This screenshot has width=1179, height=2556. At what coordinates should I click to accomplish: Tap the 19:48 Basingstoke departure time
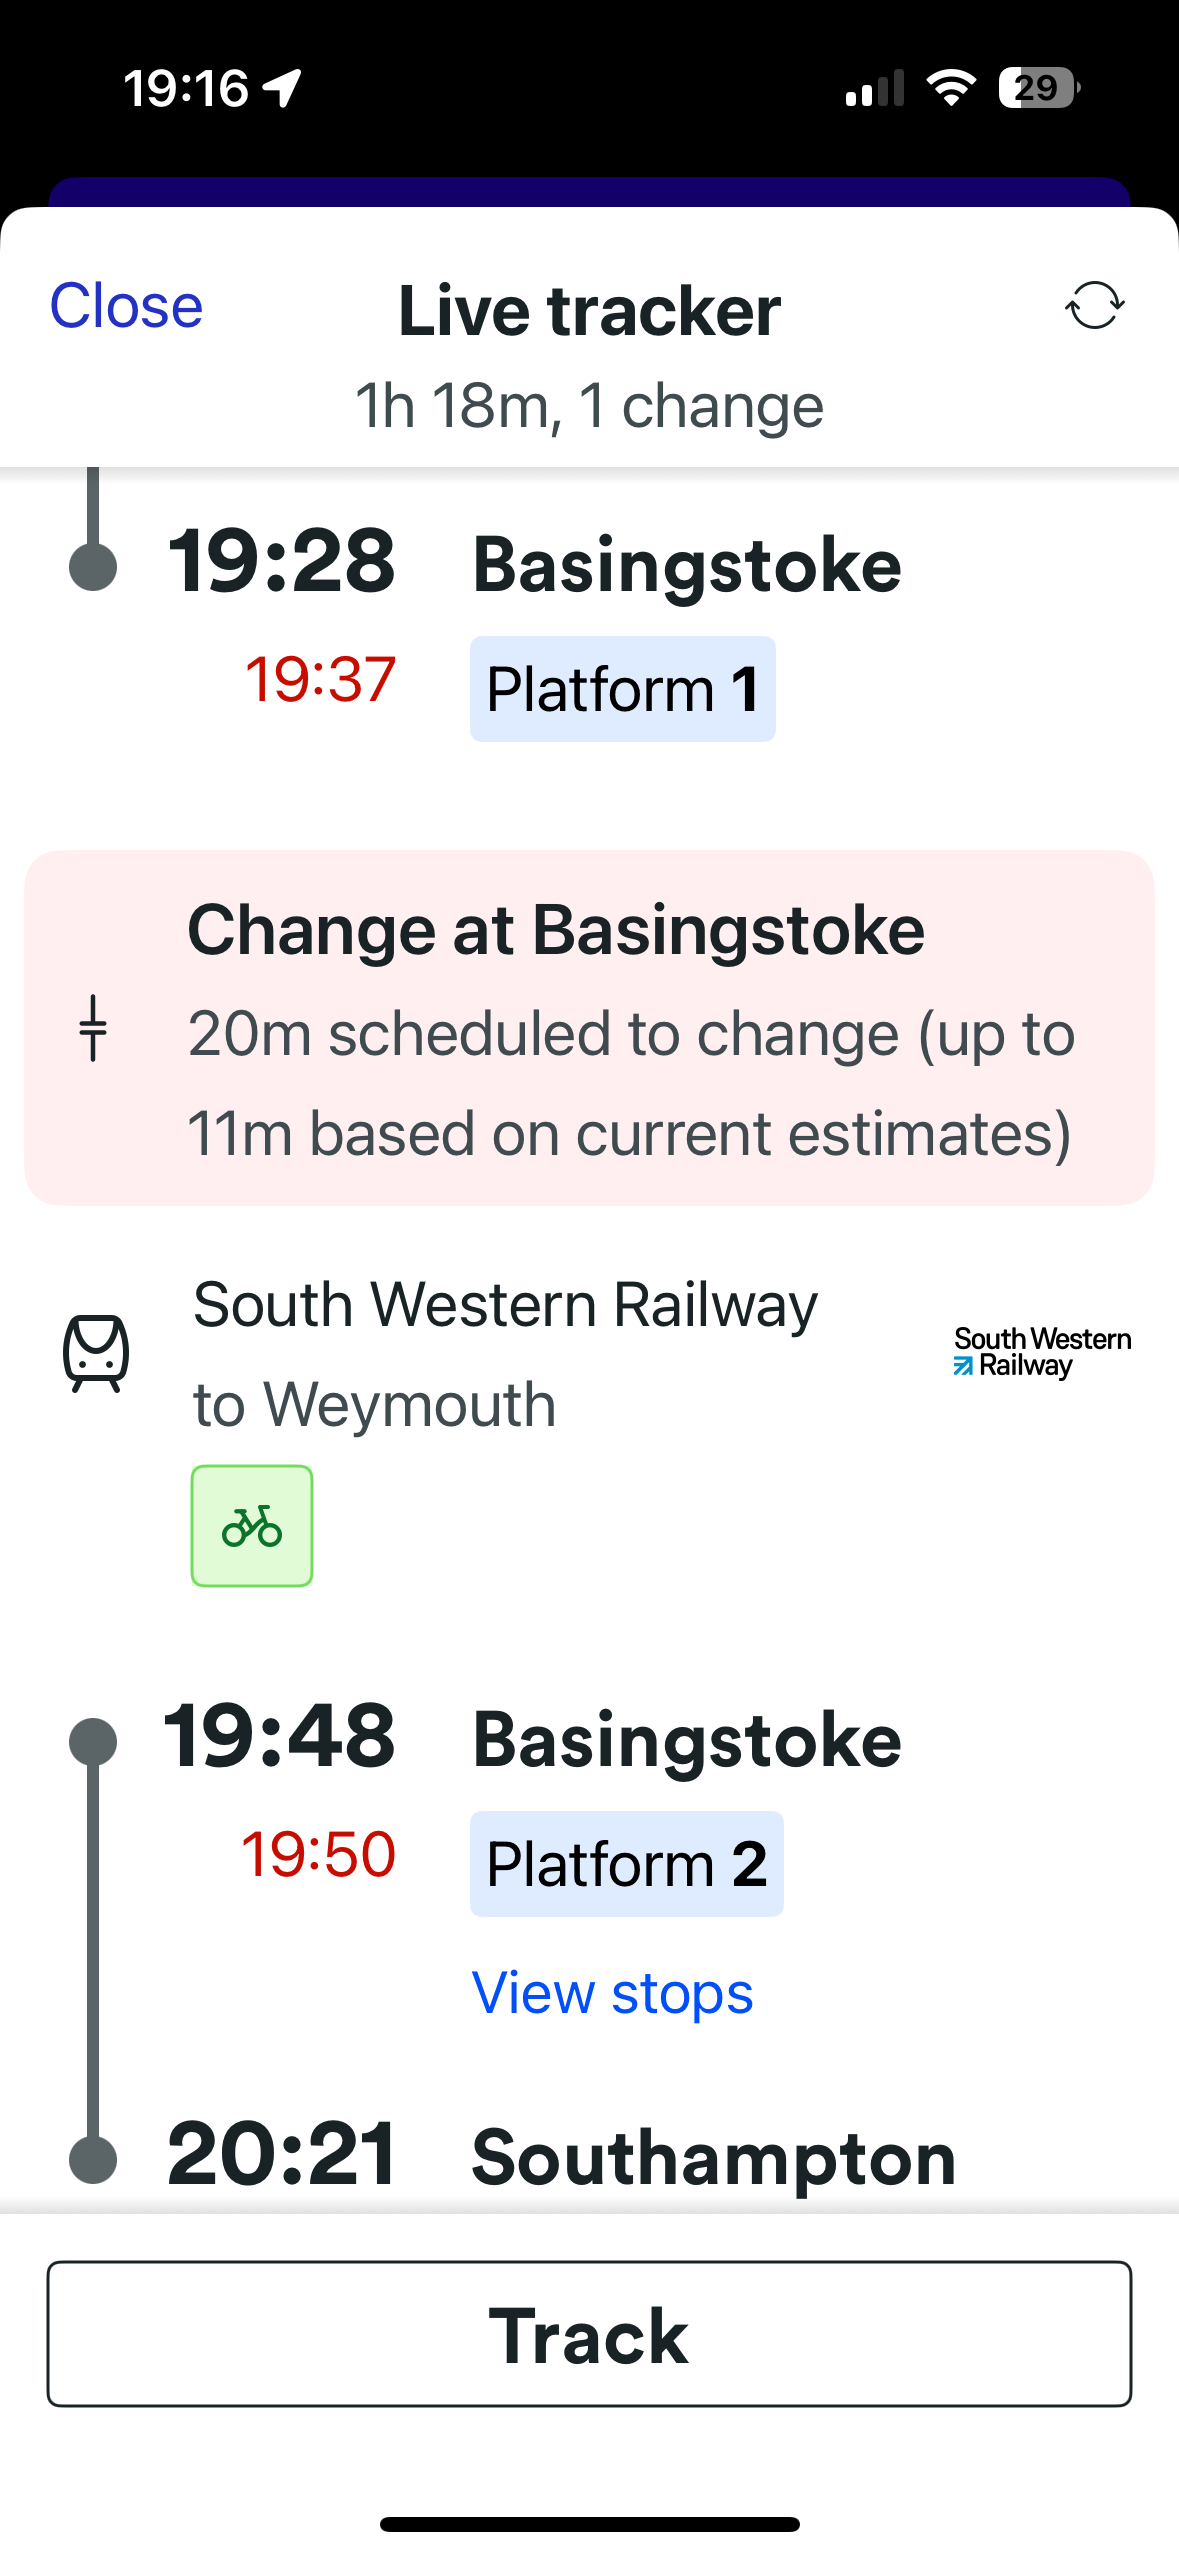(280, 1736)
